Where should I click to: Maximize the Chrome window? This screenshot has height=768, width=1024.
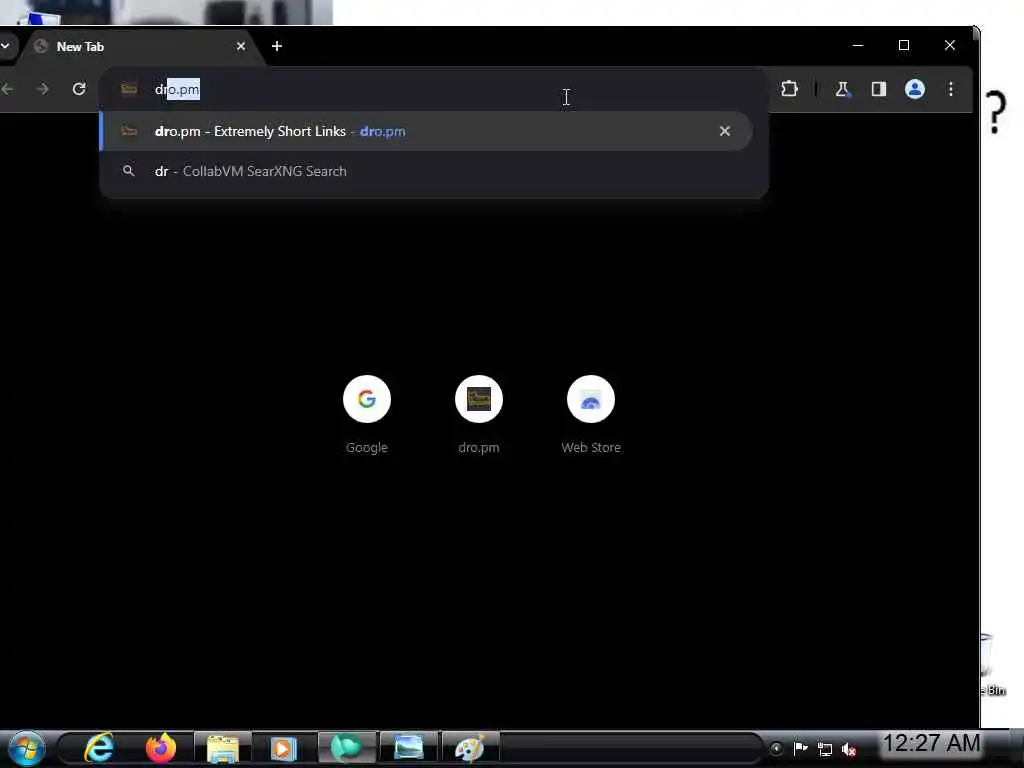point(904,45)
